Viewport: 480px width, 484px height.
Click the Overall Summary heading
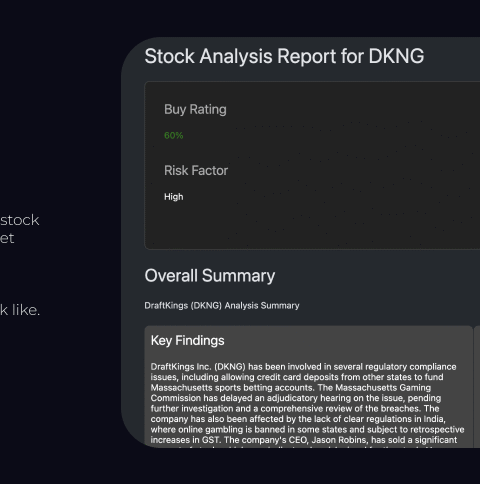coord(210,276)
